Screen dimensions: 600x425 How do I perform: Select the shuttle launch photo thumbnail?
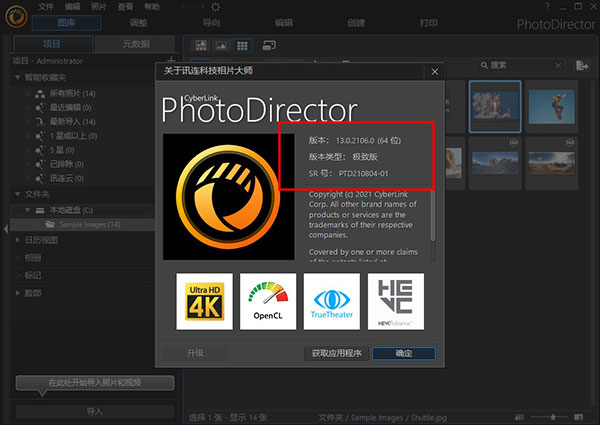[495, 106]
